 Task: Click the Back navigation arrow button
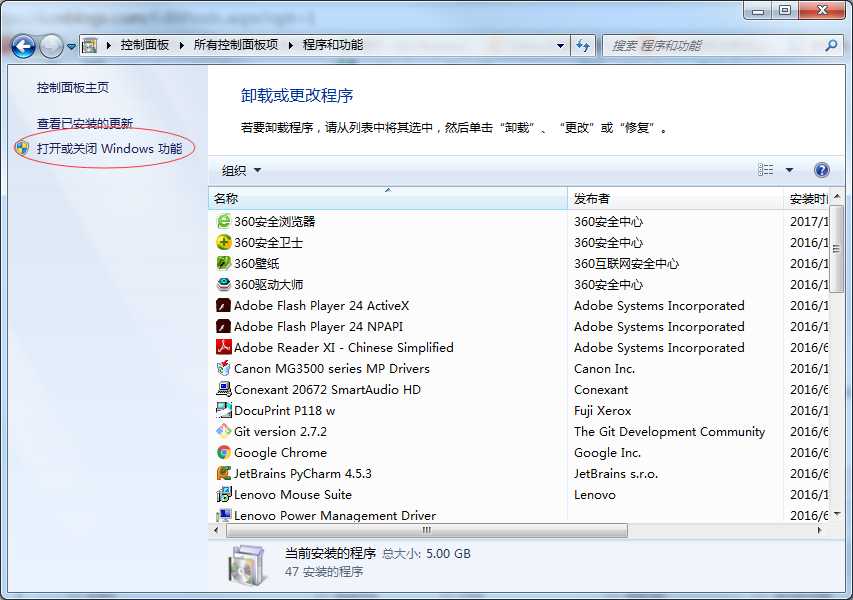click(23, 46)
